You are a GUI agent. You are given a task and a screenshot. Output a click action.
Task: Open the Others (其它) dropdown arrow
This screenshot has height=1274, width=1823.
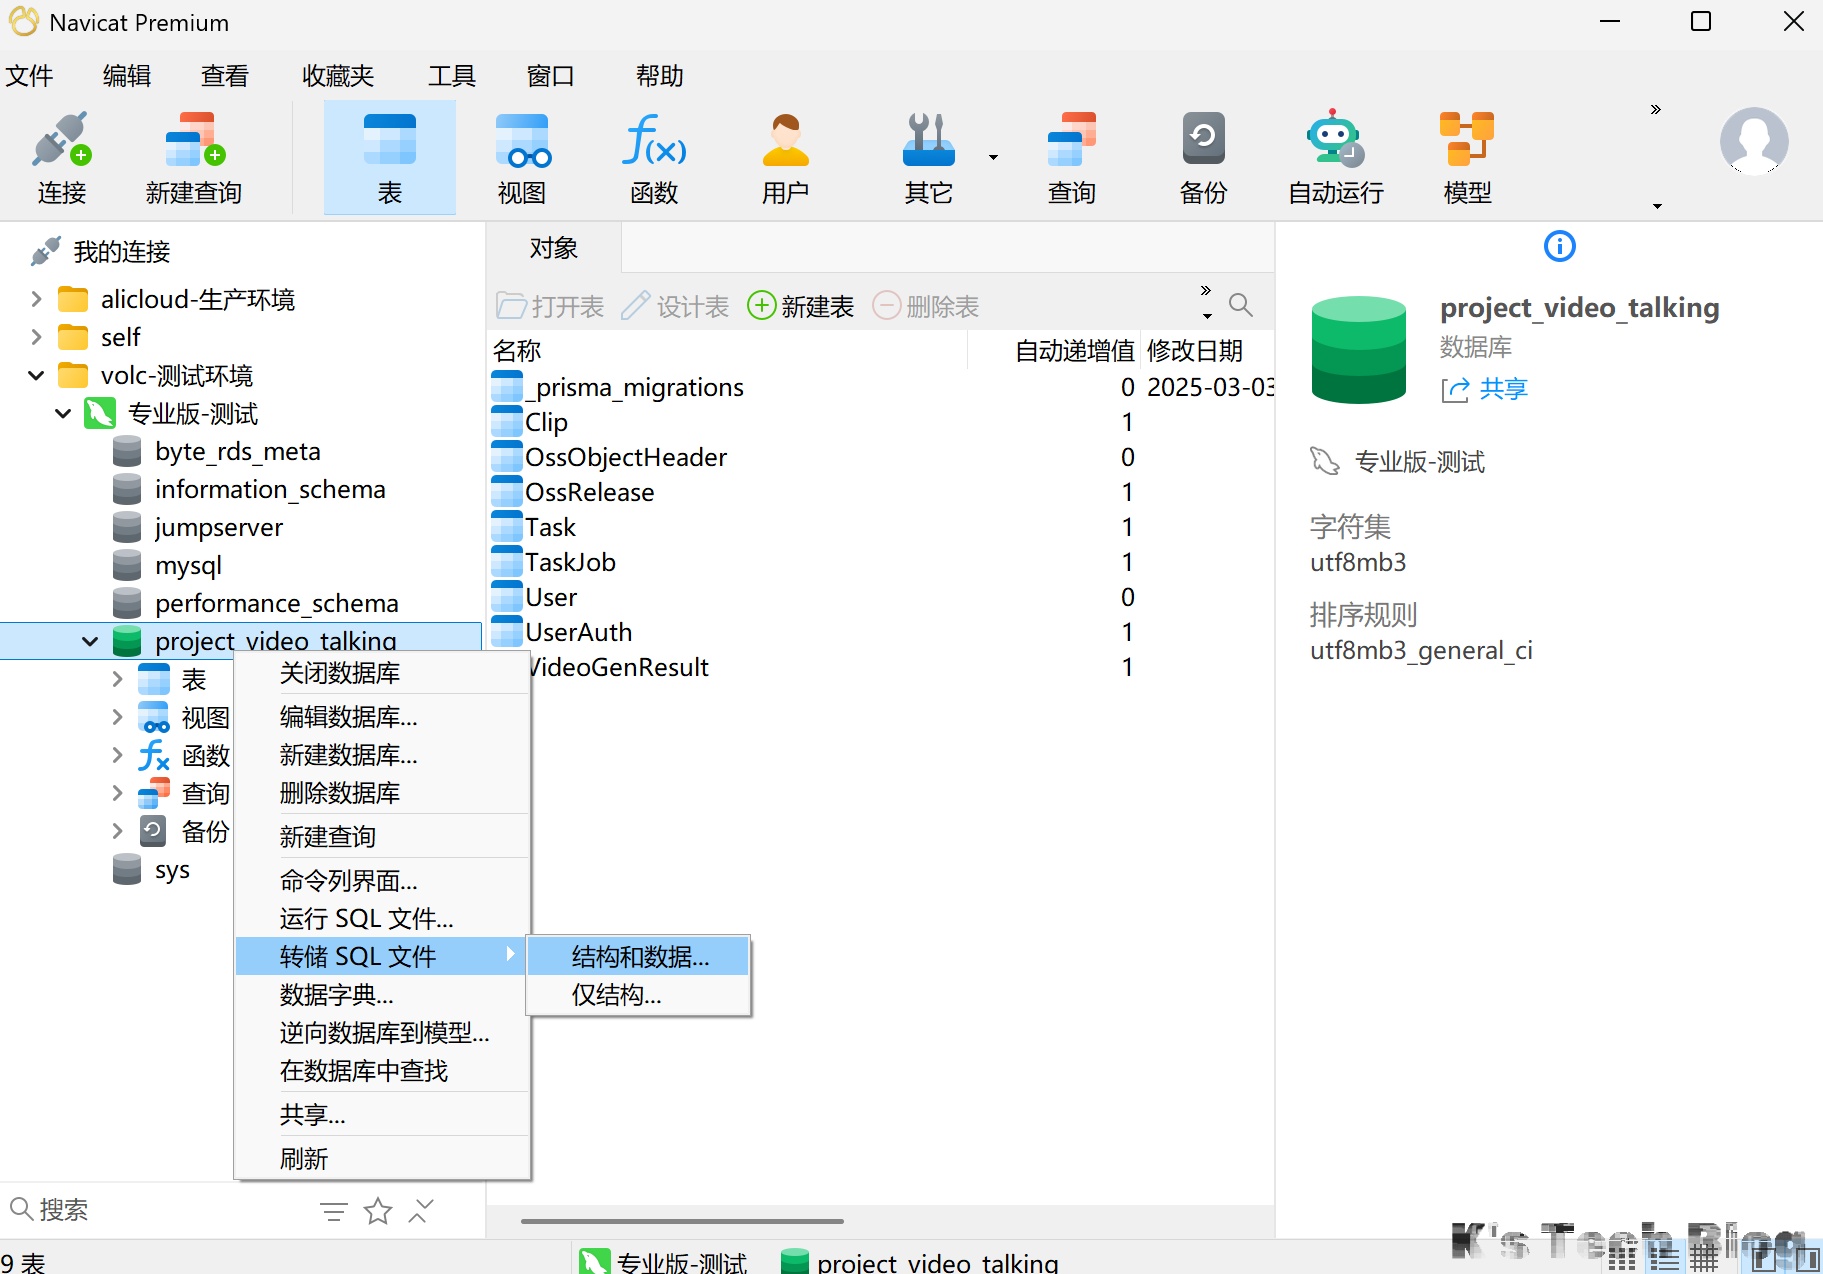pos(993,157)
